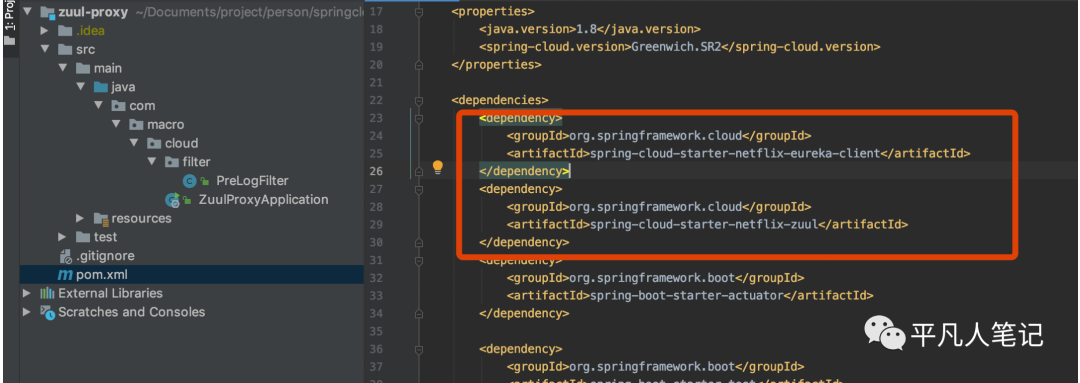The height and width of the screenshot is (383, 1080).
Task: Collapse the src folder
Action: (45, 50)
